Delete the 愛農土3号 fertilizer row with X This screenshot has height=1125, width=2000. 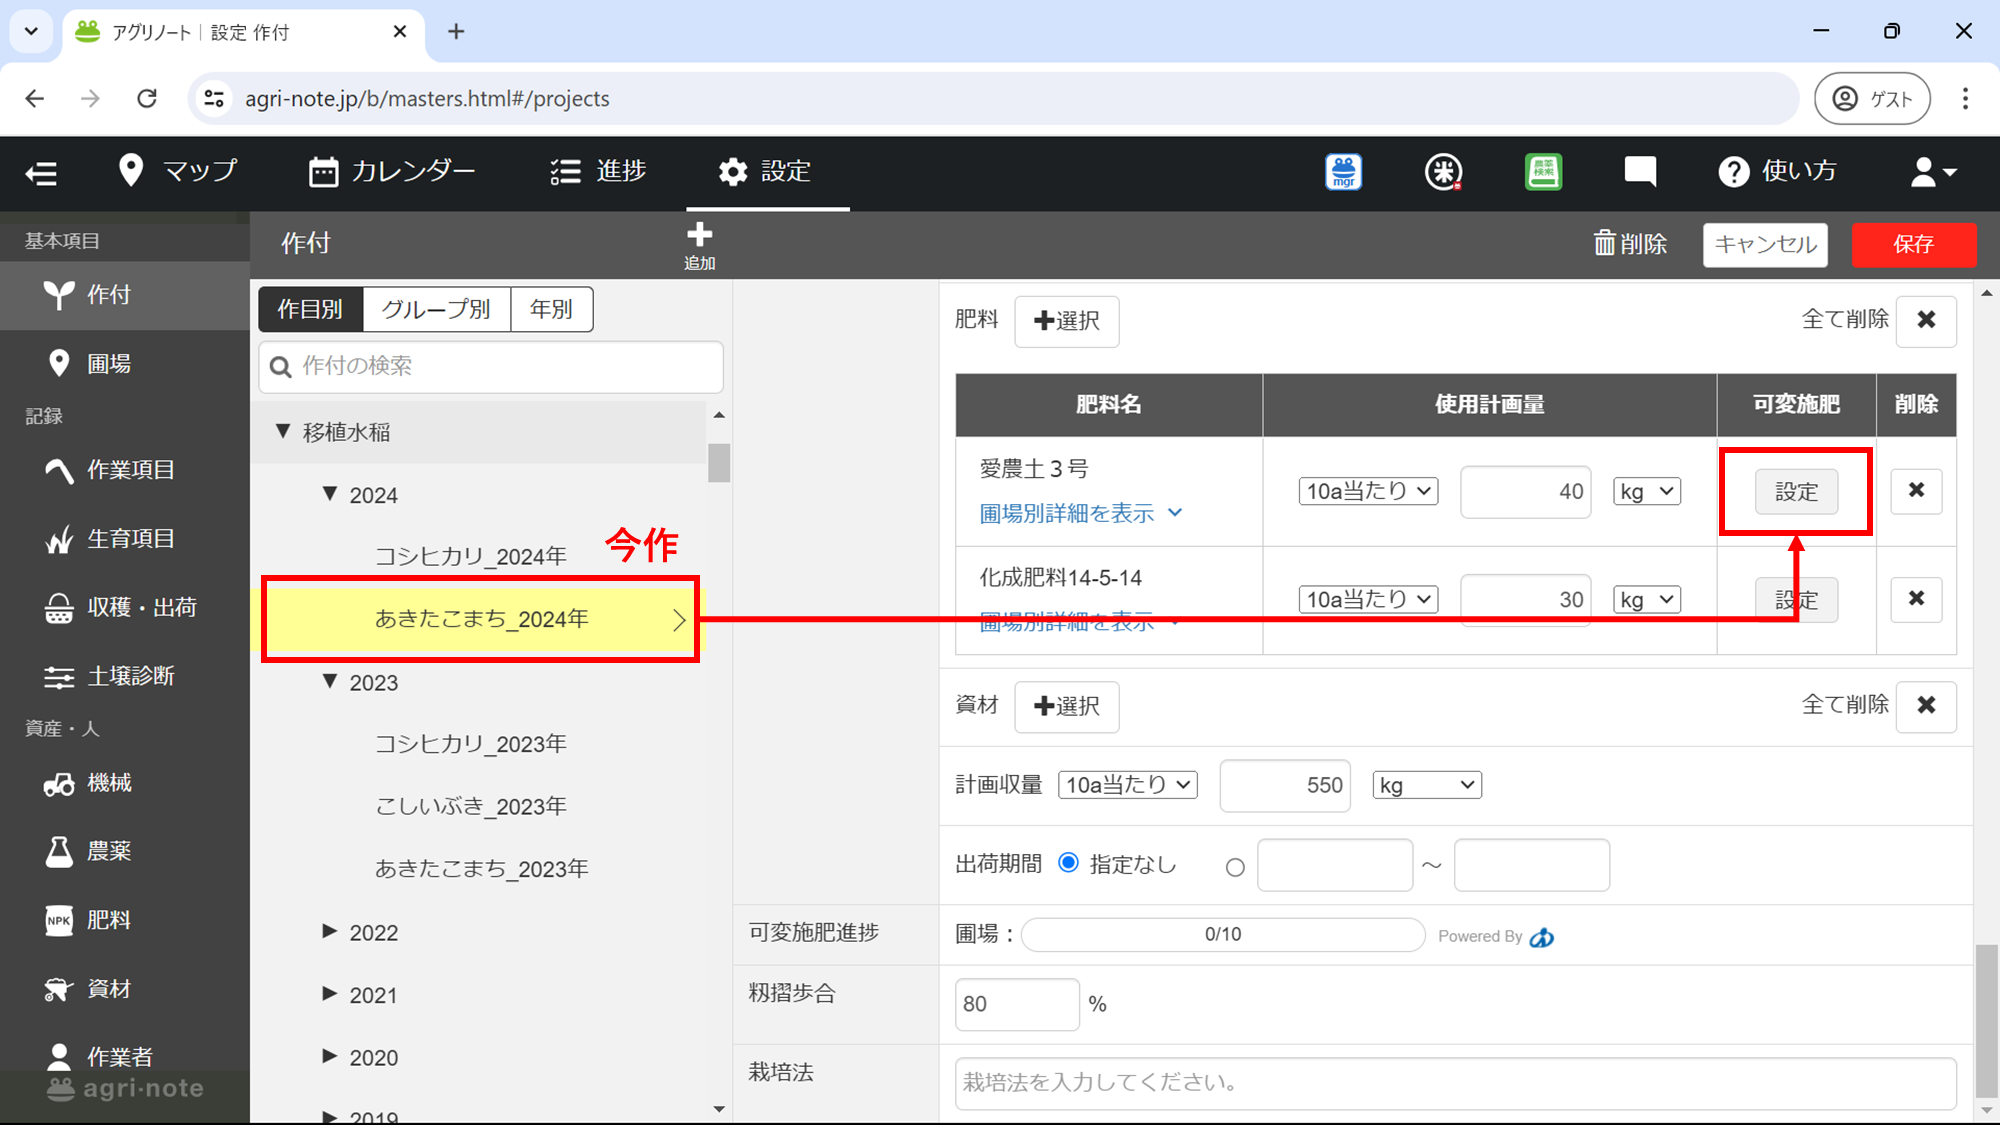[x=1915, y=491]
